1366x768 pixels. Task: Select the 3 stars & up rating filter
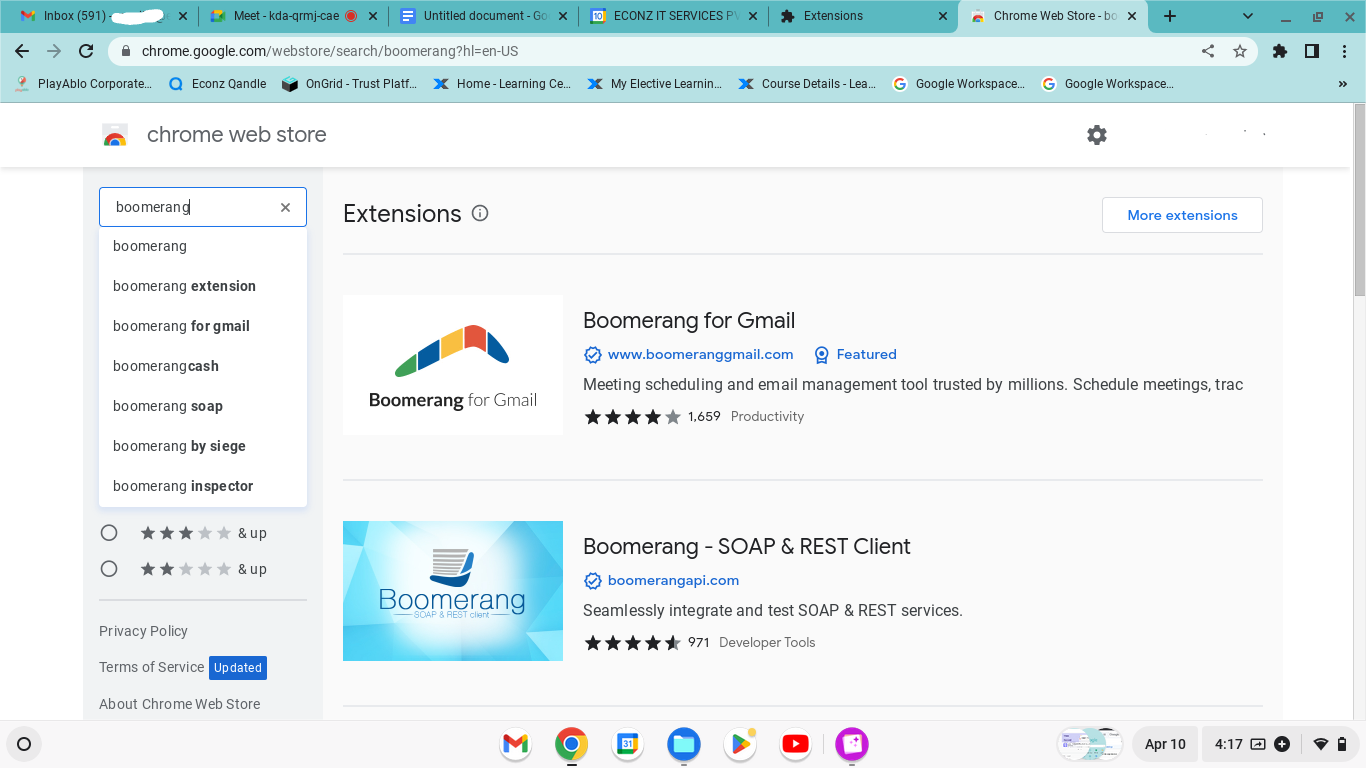click(x=109, y=533)
